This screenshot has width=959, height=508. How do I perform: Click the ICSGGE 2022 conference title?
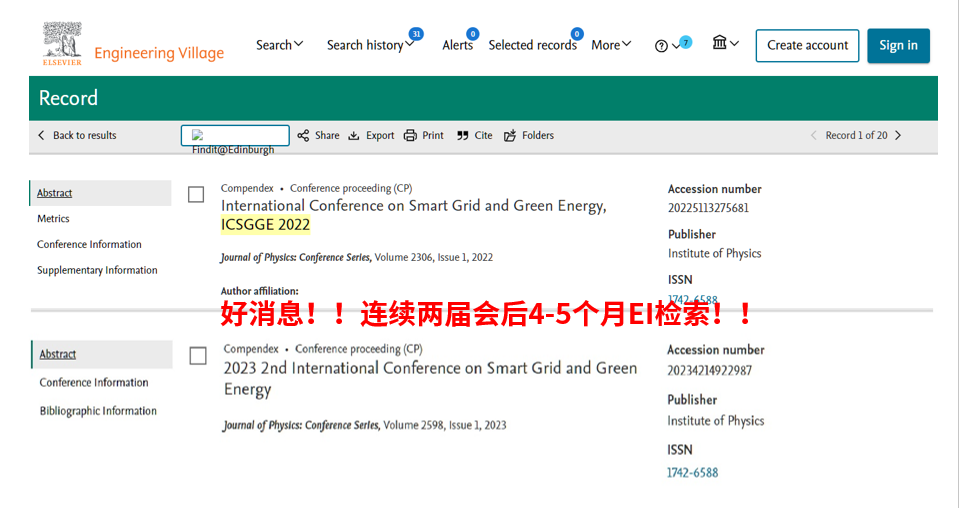click(413, 215)
